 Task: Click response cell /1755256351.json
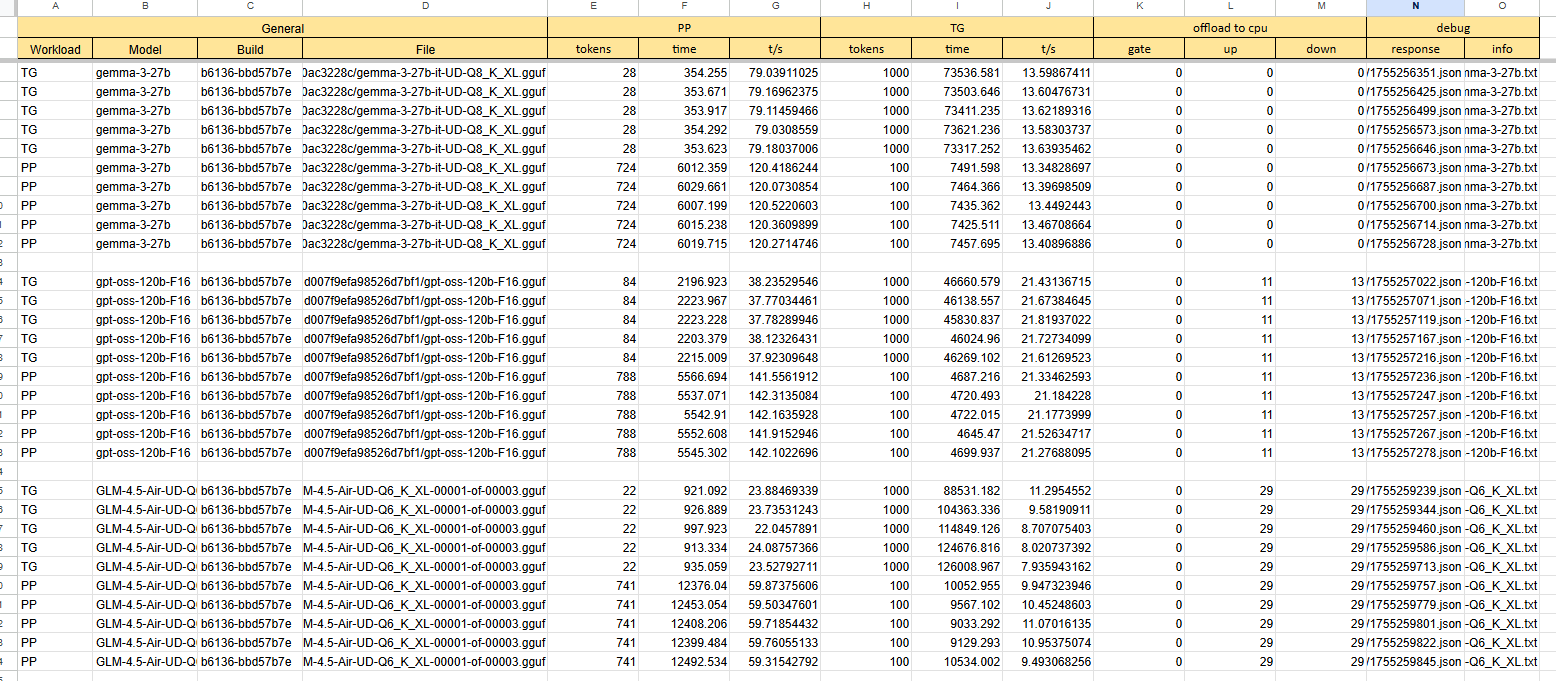pyautogui.click(x=1415, y=72)
